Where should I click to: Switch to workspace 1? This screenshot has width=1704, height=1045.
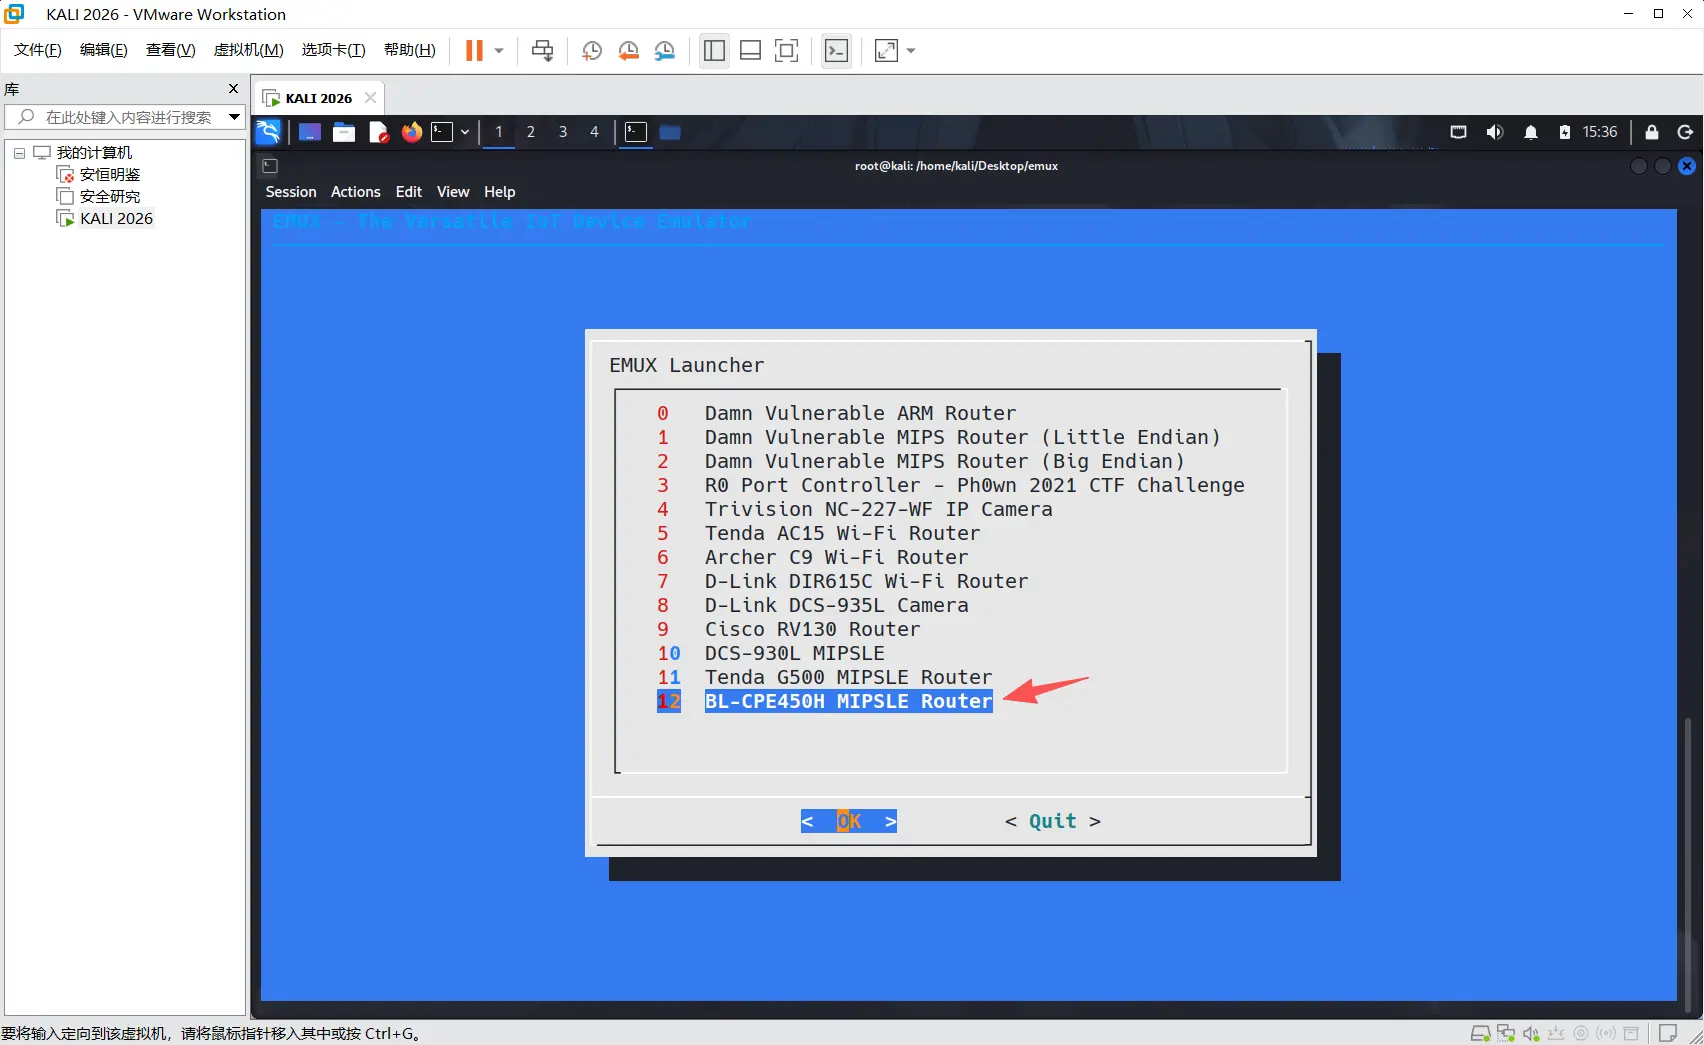(x=499, y=132)
